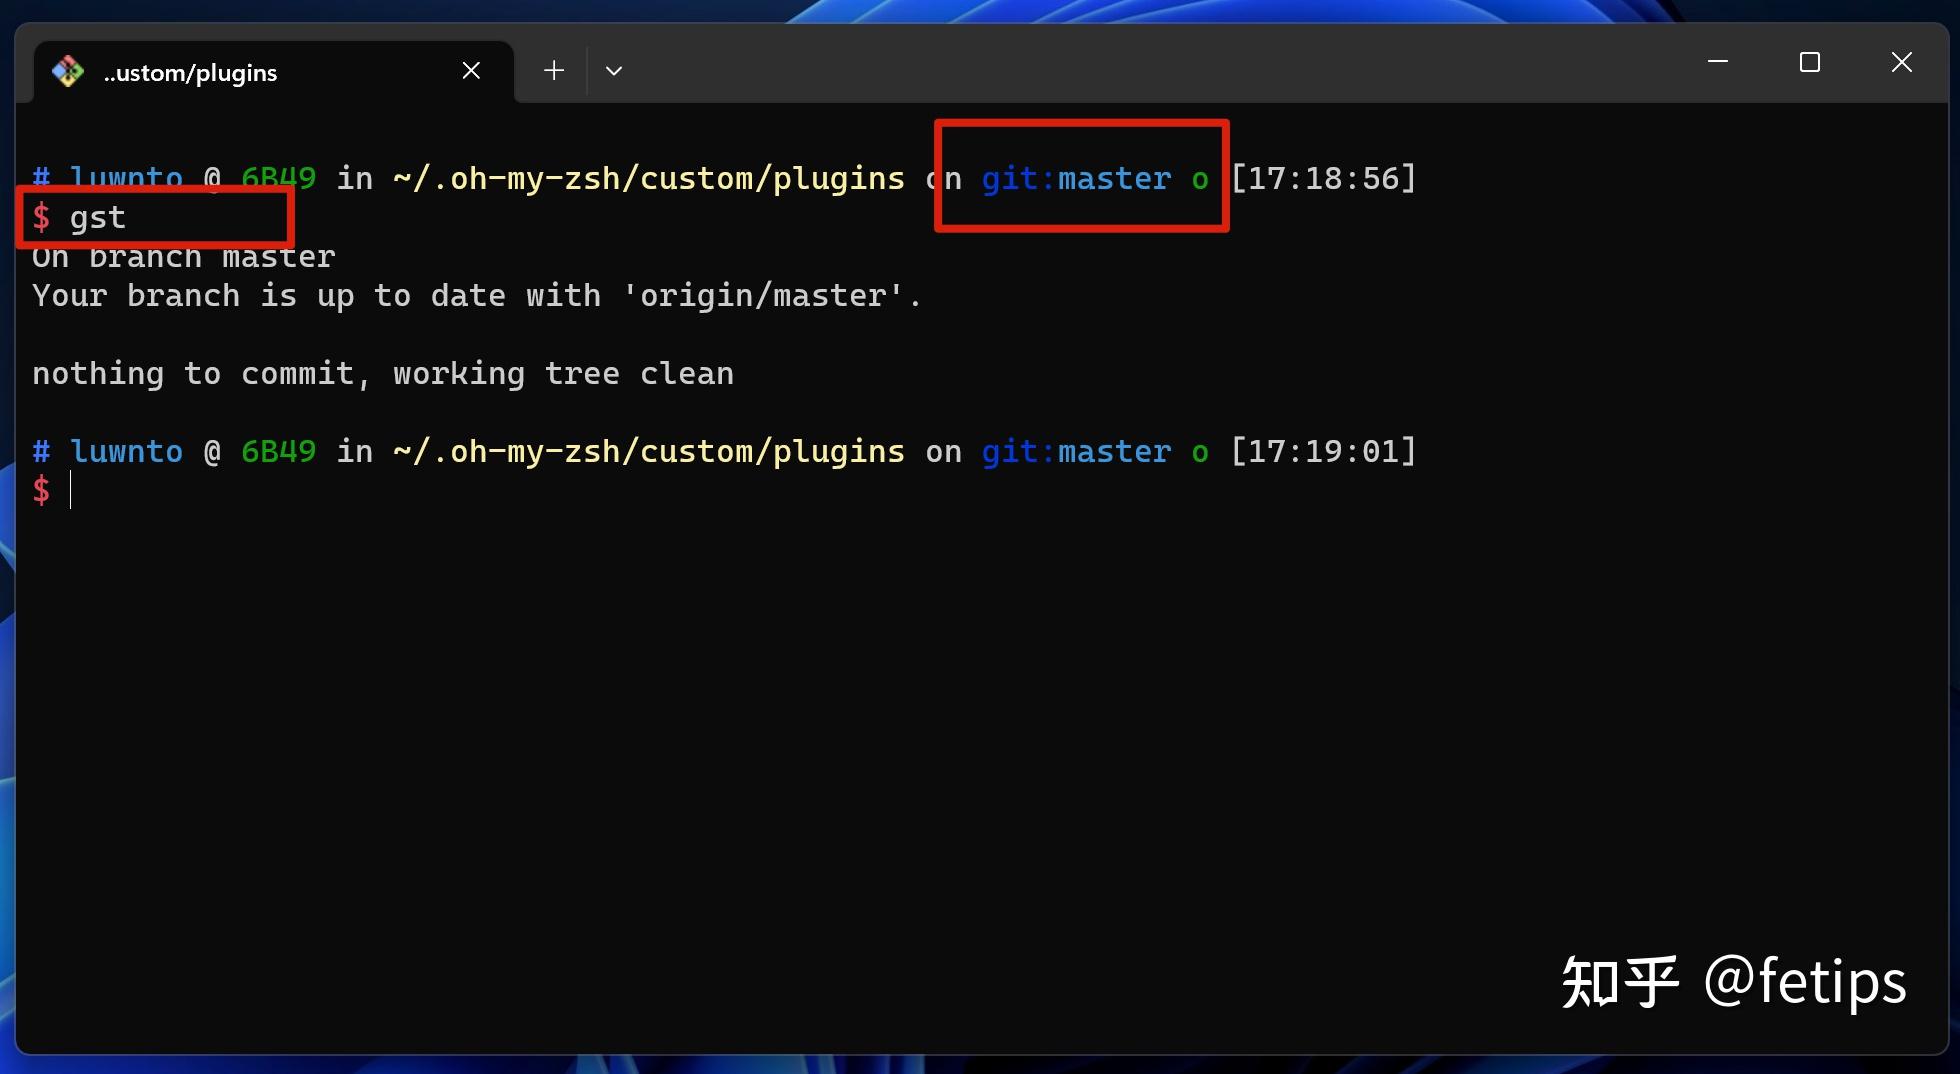
Task: Click the highlighted git:master label on first prompt
Action: [1076, 178]
